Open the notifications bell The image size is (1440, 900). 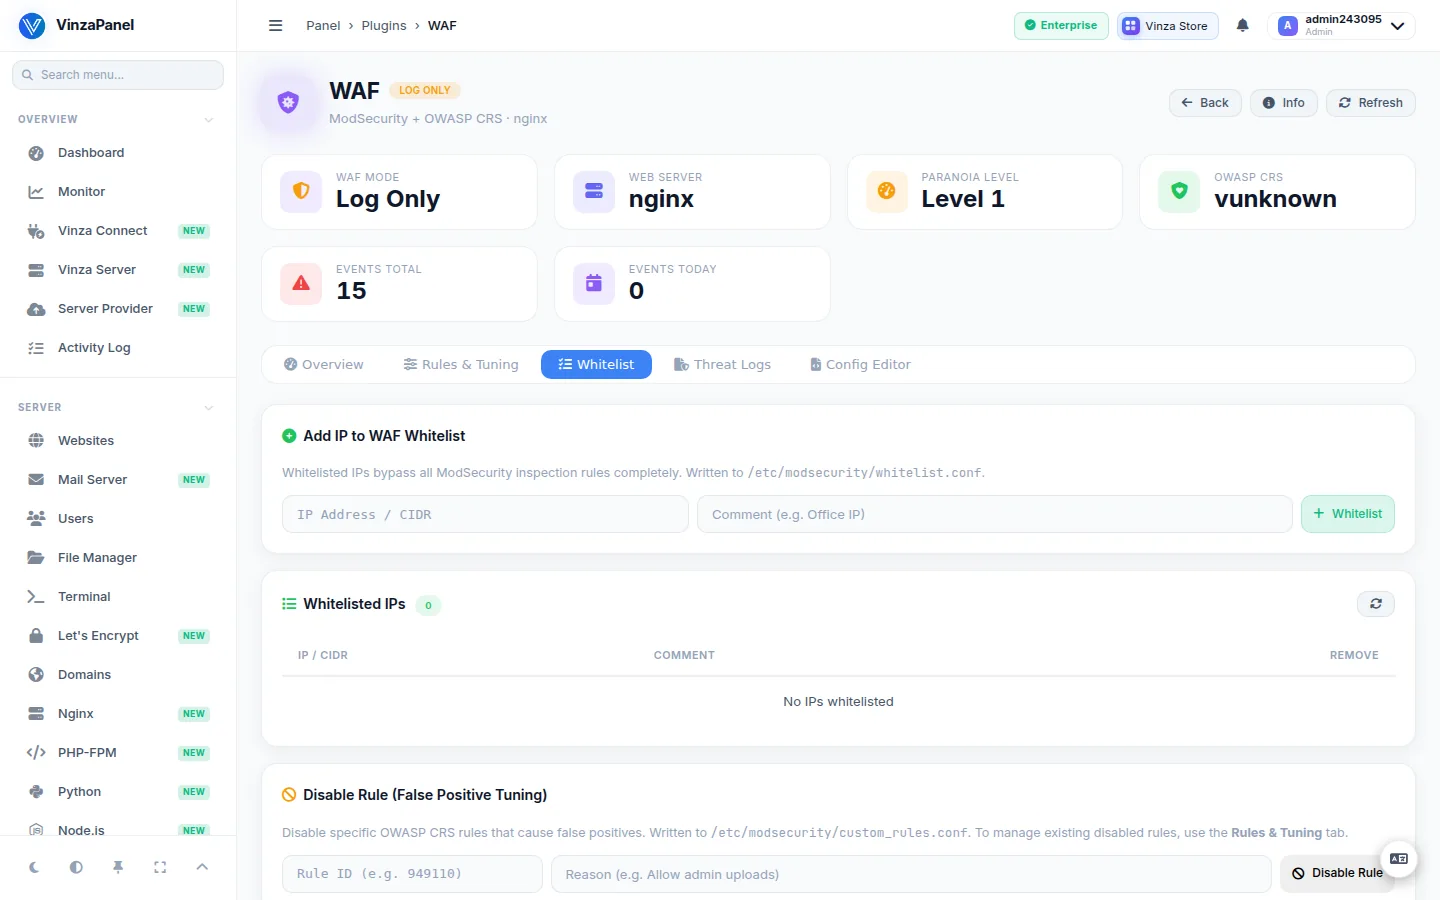point(1243,26)
